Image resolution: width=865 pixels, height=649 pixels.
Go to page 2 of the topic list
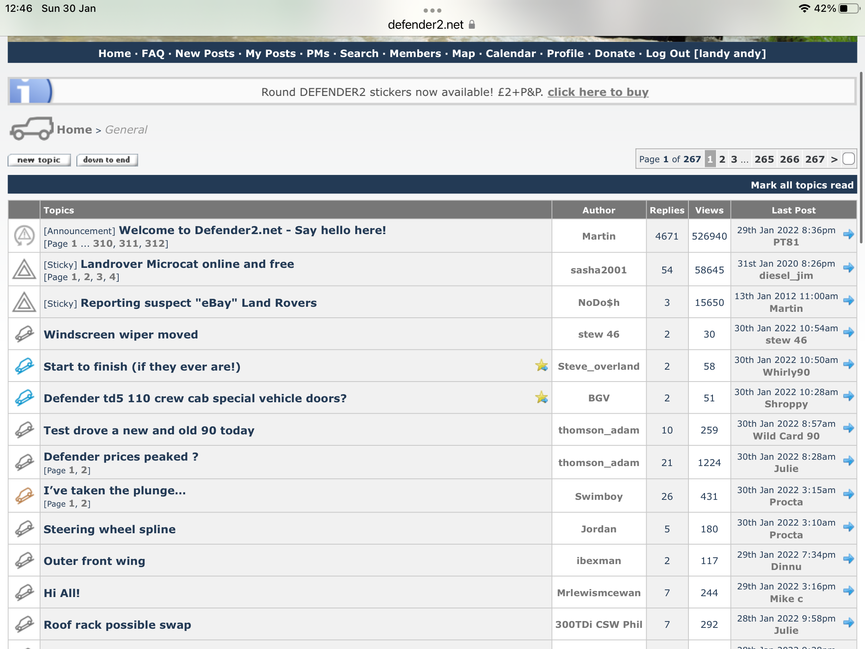click(722, 159)
